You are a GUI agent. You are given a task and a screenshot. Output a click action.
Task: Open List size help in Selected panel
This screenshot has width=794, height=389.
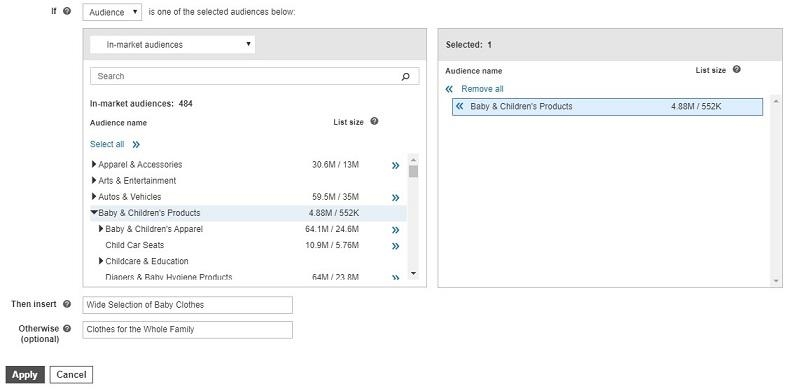pos(737,69)
